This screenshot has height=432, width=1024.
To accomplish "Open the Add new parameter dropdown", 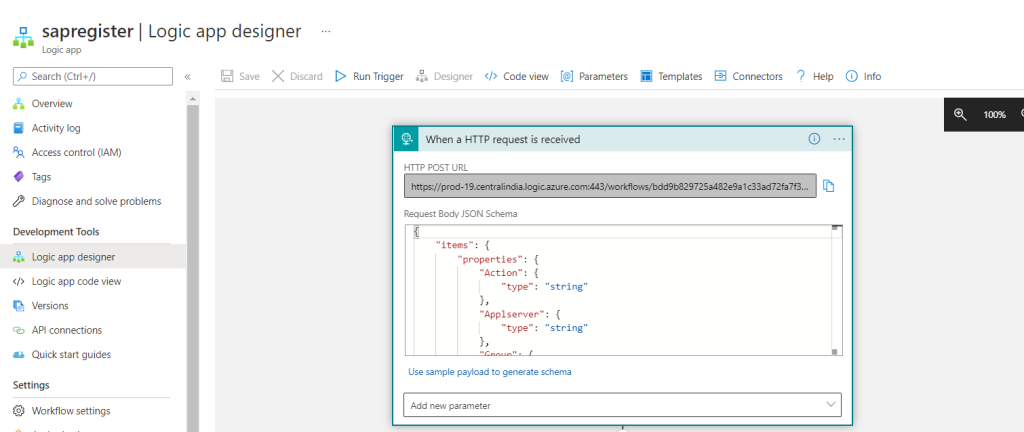I will 622,405.
